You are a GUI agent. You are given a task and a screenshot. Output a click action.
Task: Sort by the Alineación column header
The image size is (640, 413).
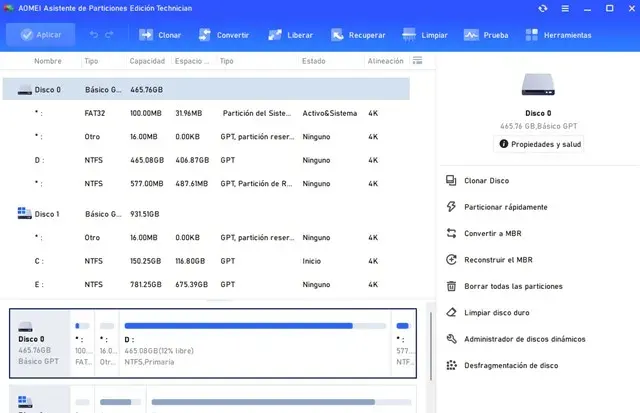point(385,61)
